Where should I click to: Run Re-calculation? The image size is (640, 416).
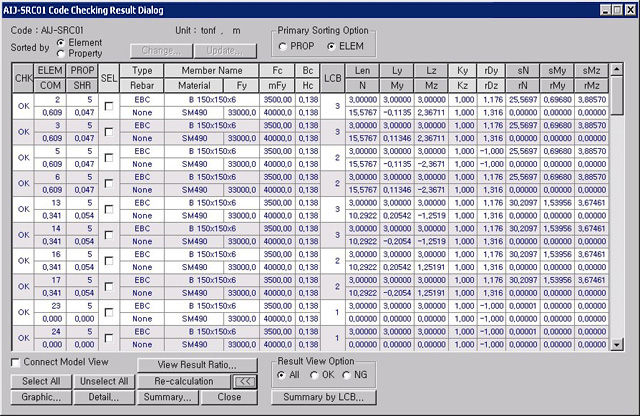(x=183, y=381)
